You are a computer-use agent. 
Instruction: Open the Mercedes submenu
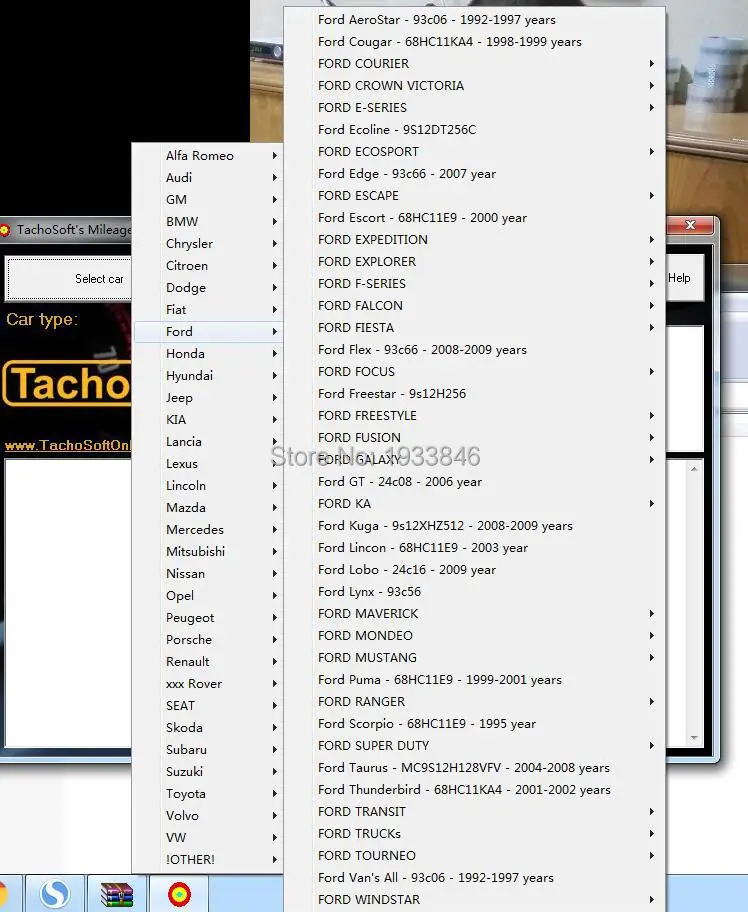pos(208,530)
